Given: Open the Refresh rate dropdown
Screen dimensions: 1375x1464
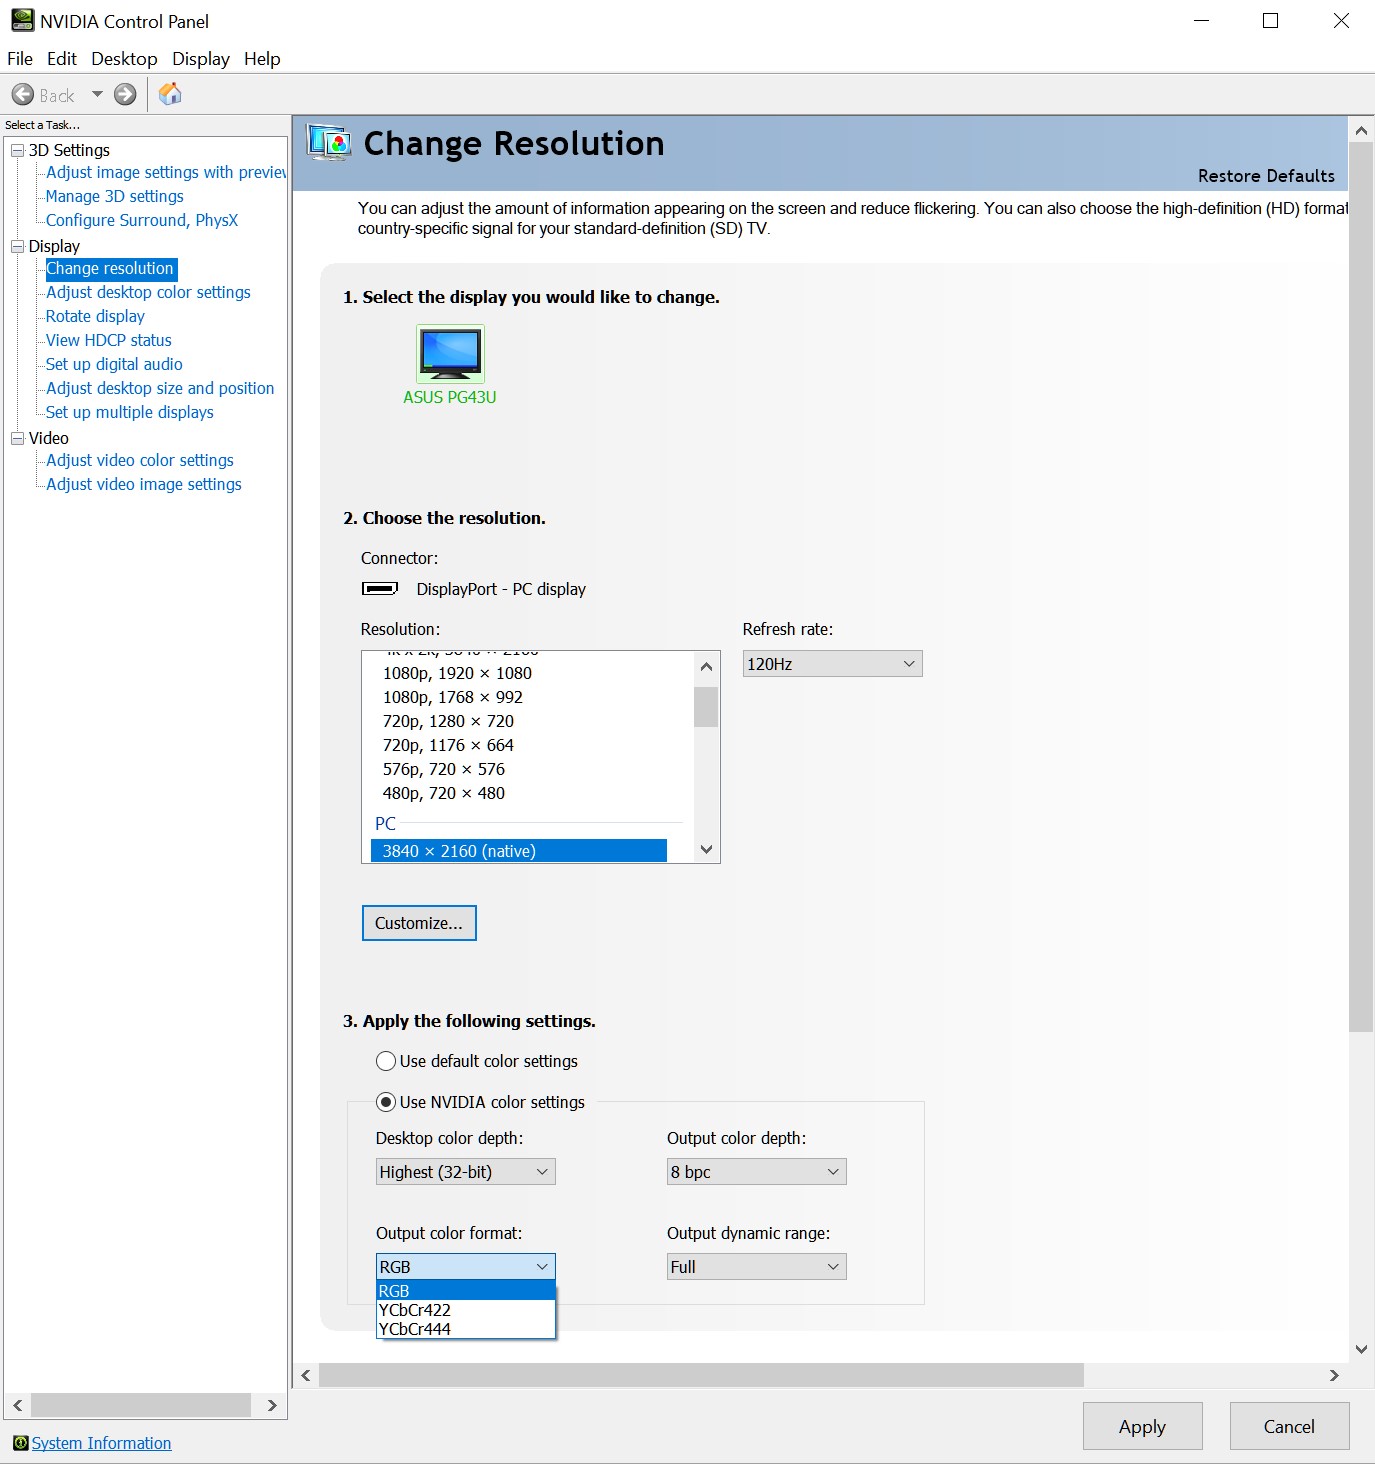Looking at the screenshot, I should [x=832, y=664].
